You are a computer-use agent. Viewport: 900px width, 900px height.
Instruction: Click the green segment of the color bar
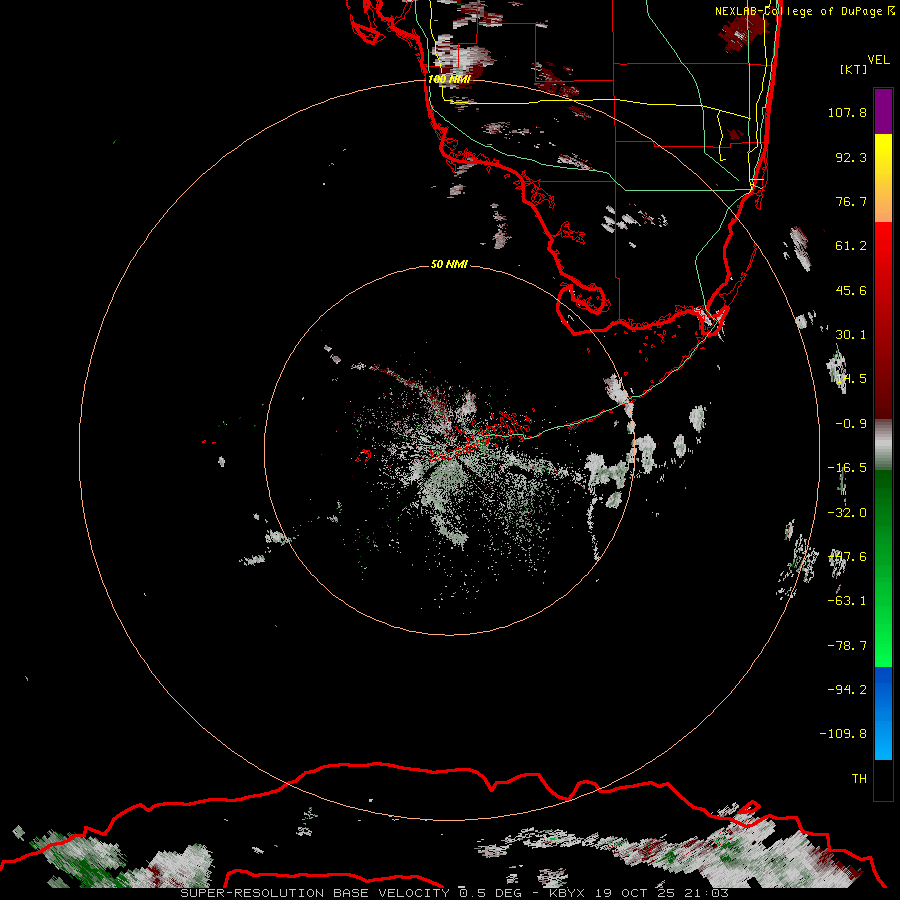[x=883, y=568]
